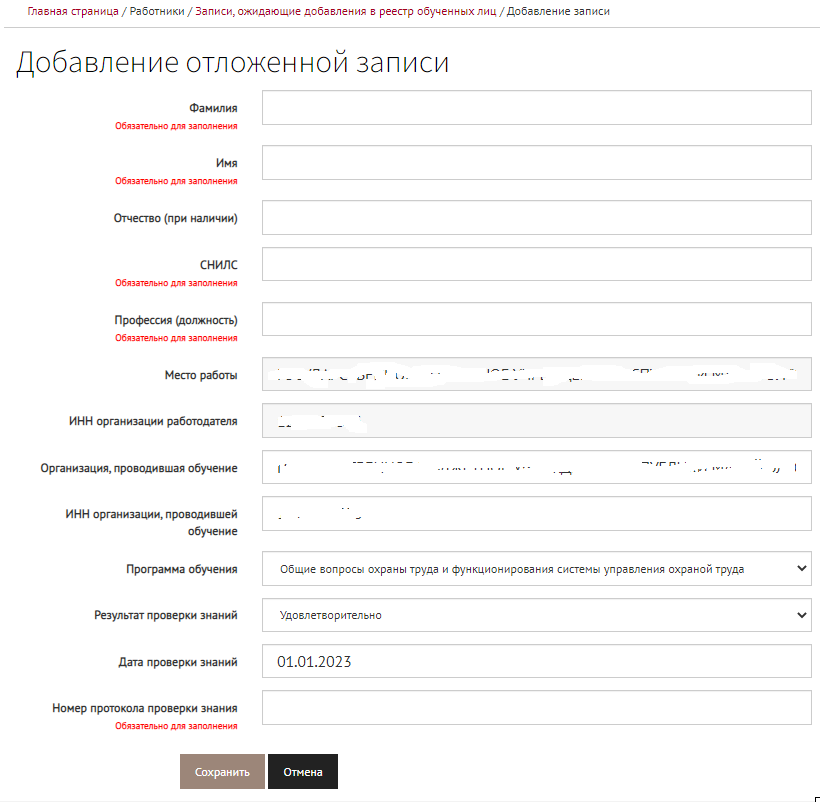Click Обязательно для заполнения under Номер протокола
This screenshot has width=820, height=802.
[176, 726]
